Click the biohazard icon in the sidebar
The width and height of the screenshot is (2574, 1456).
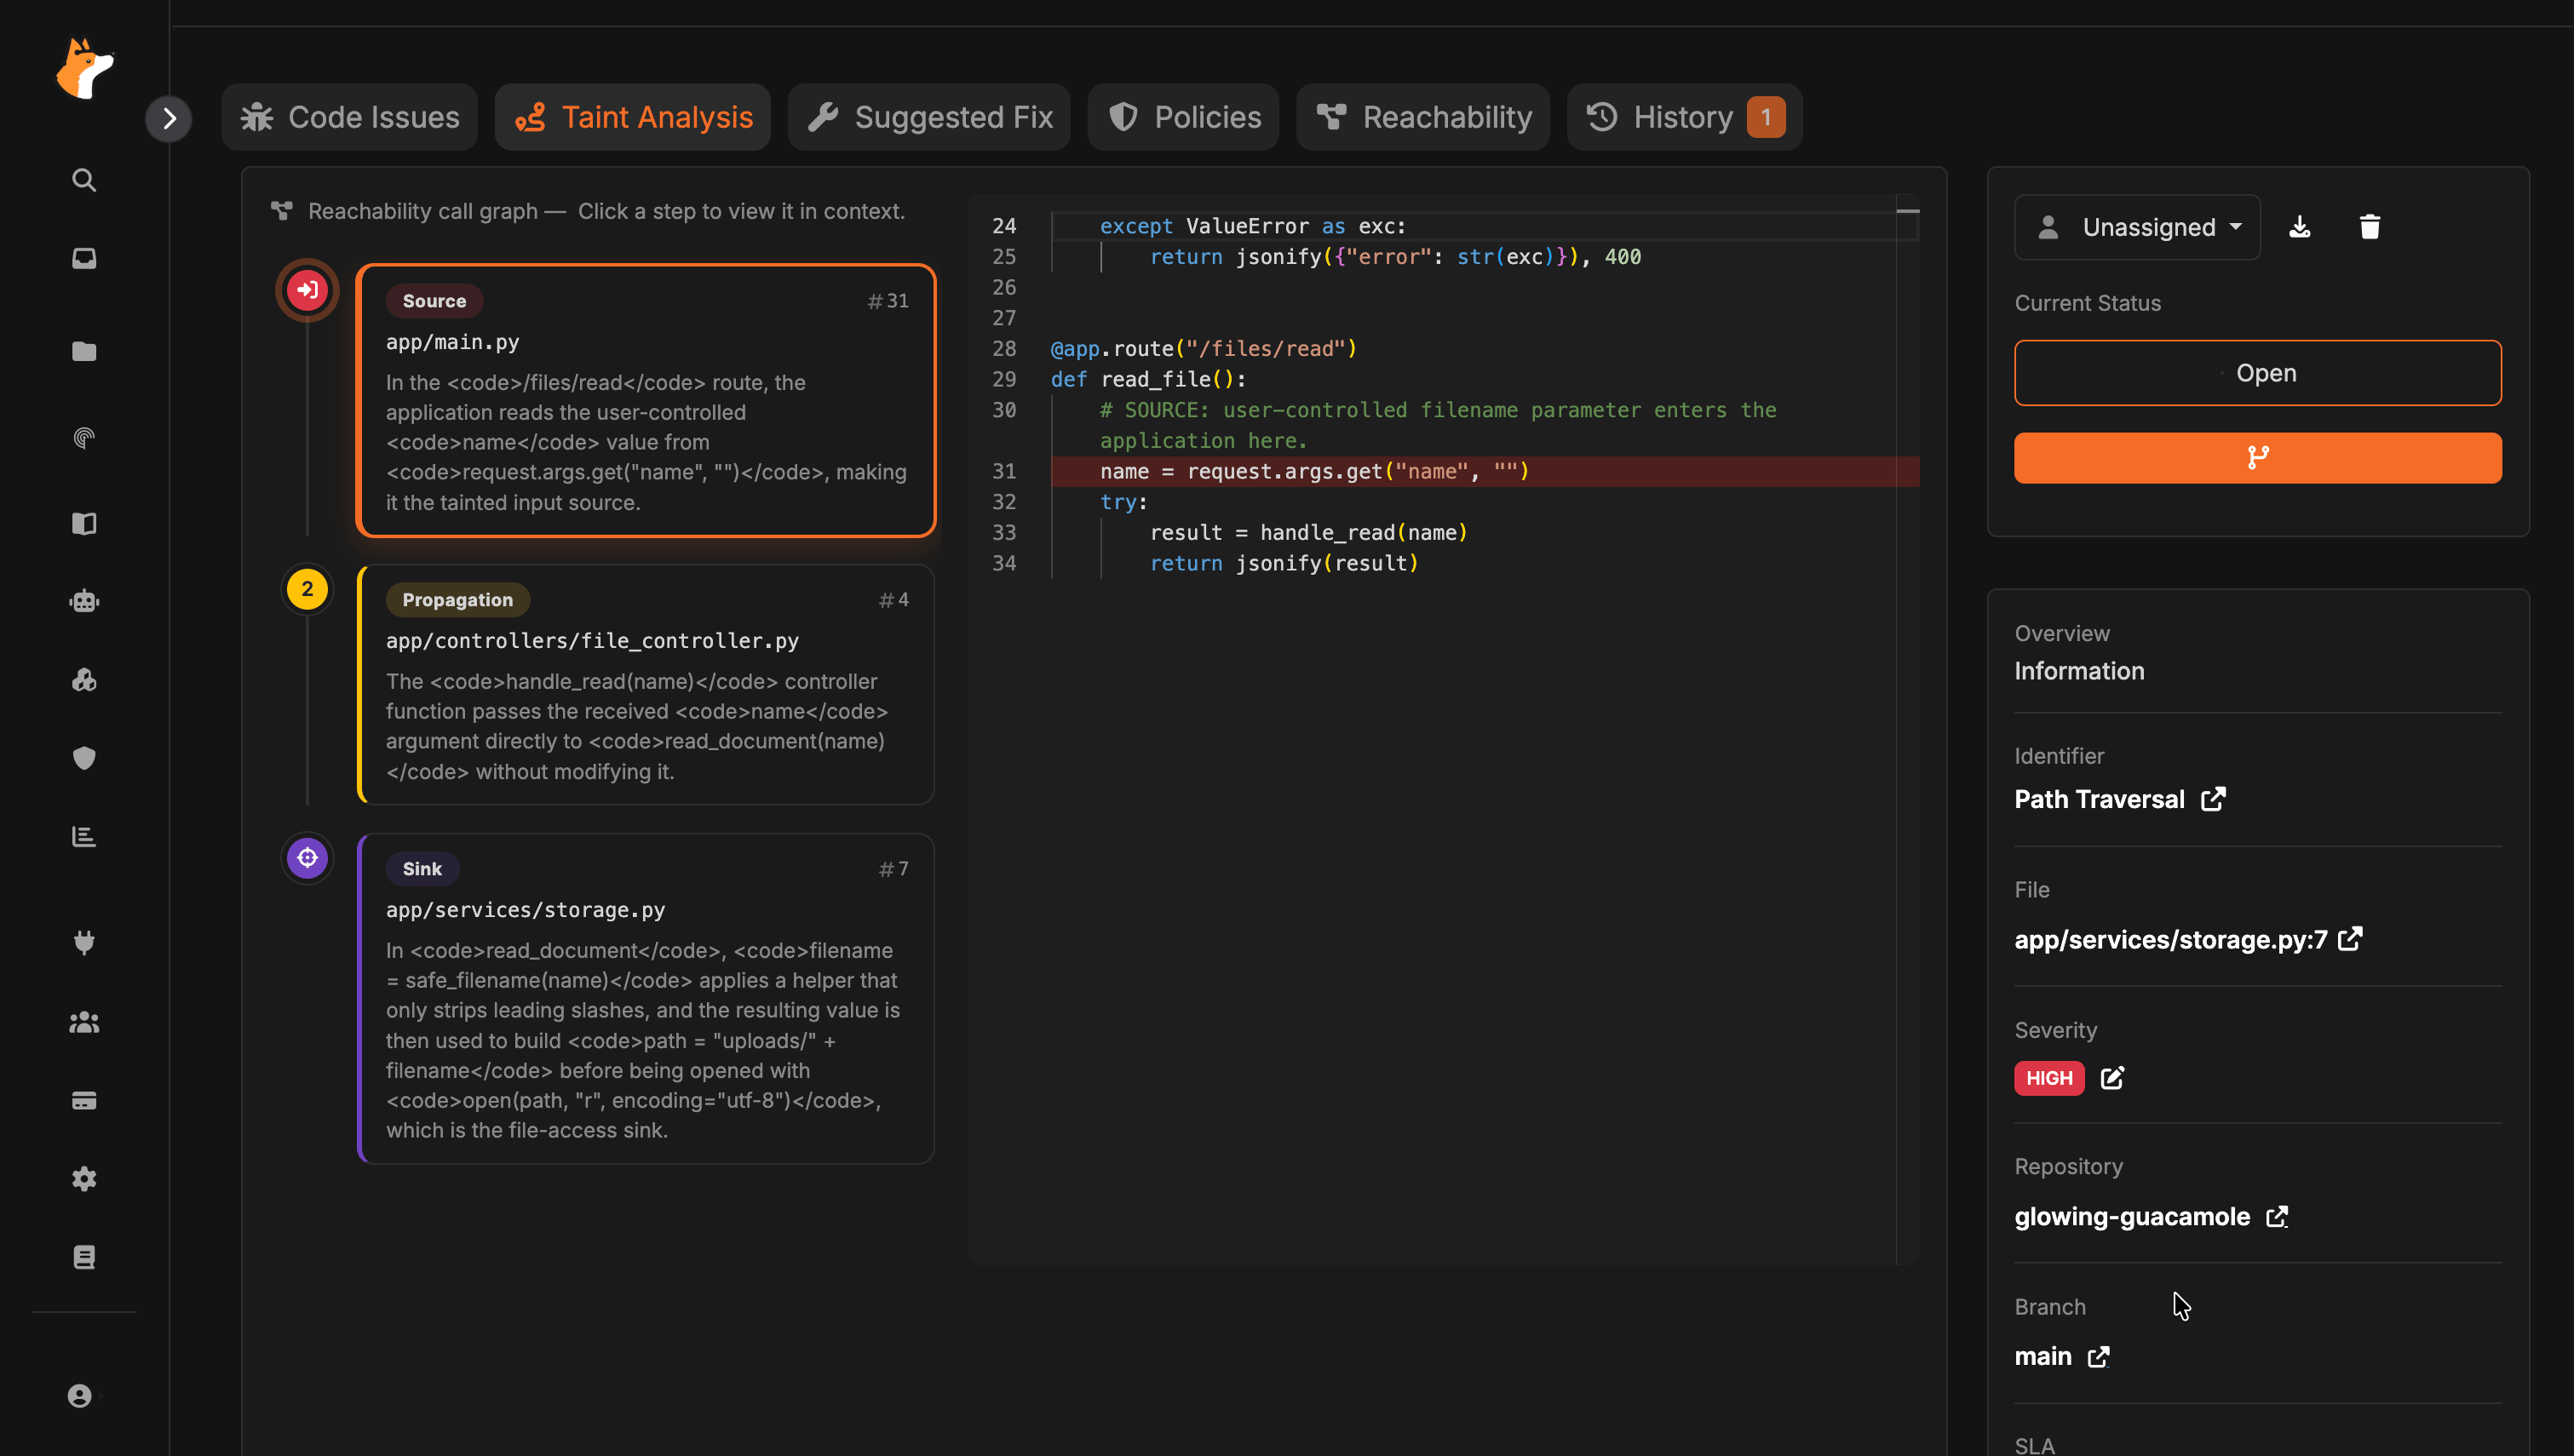click(x=84, y=680)
